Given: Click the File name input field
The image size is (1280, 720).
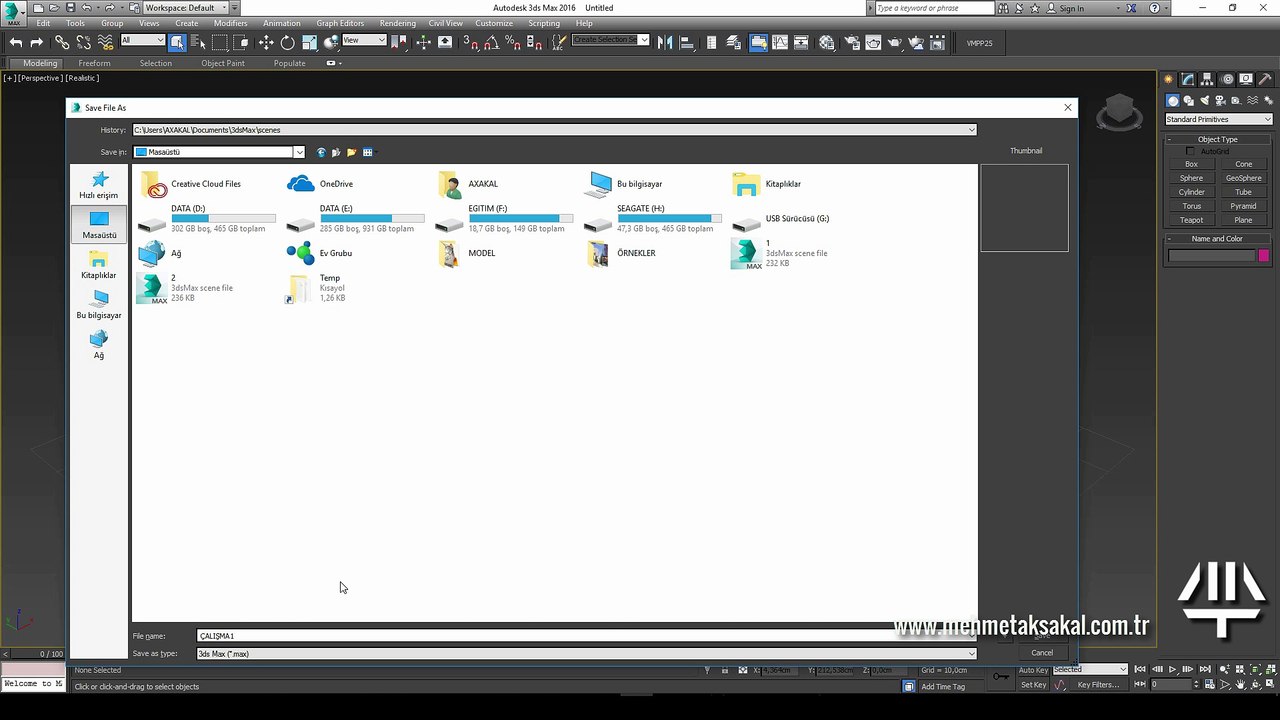Looking at the screenshot, I should (x=585, y=636).
